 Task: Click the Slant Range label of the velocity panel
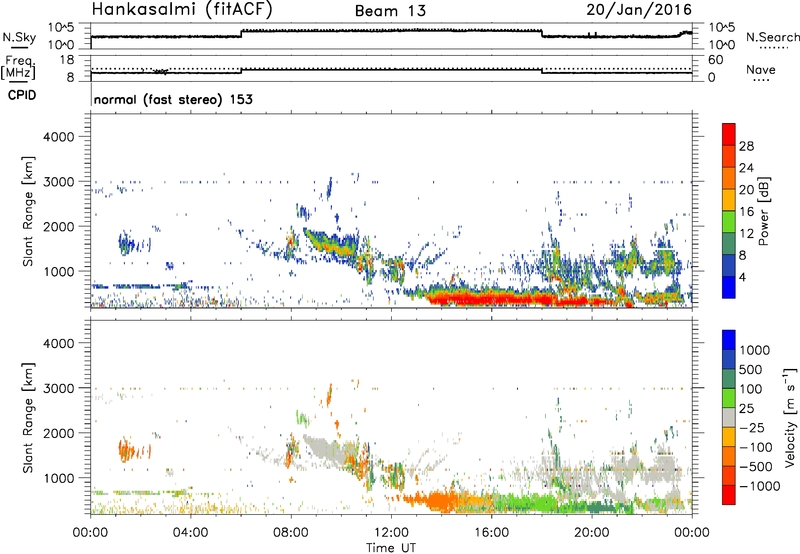[x=28, y=417]
